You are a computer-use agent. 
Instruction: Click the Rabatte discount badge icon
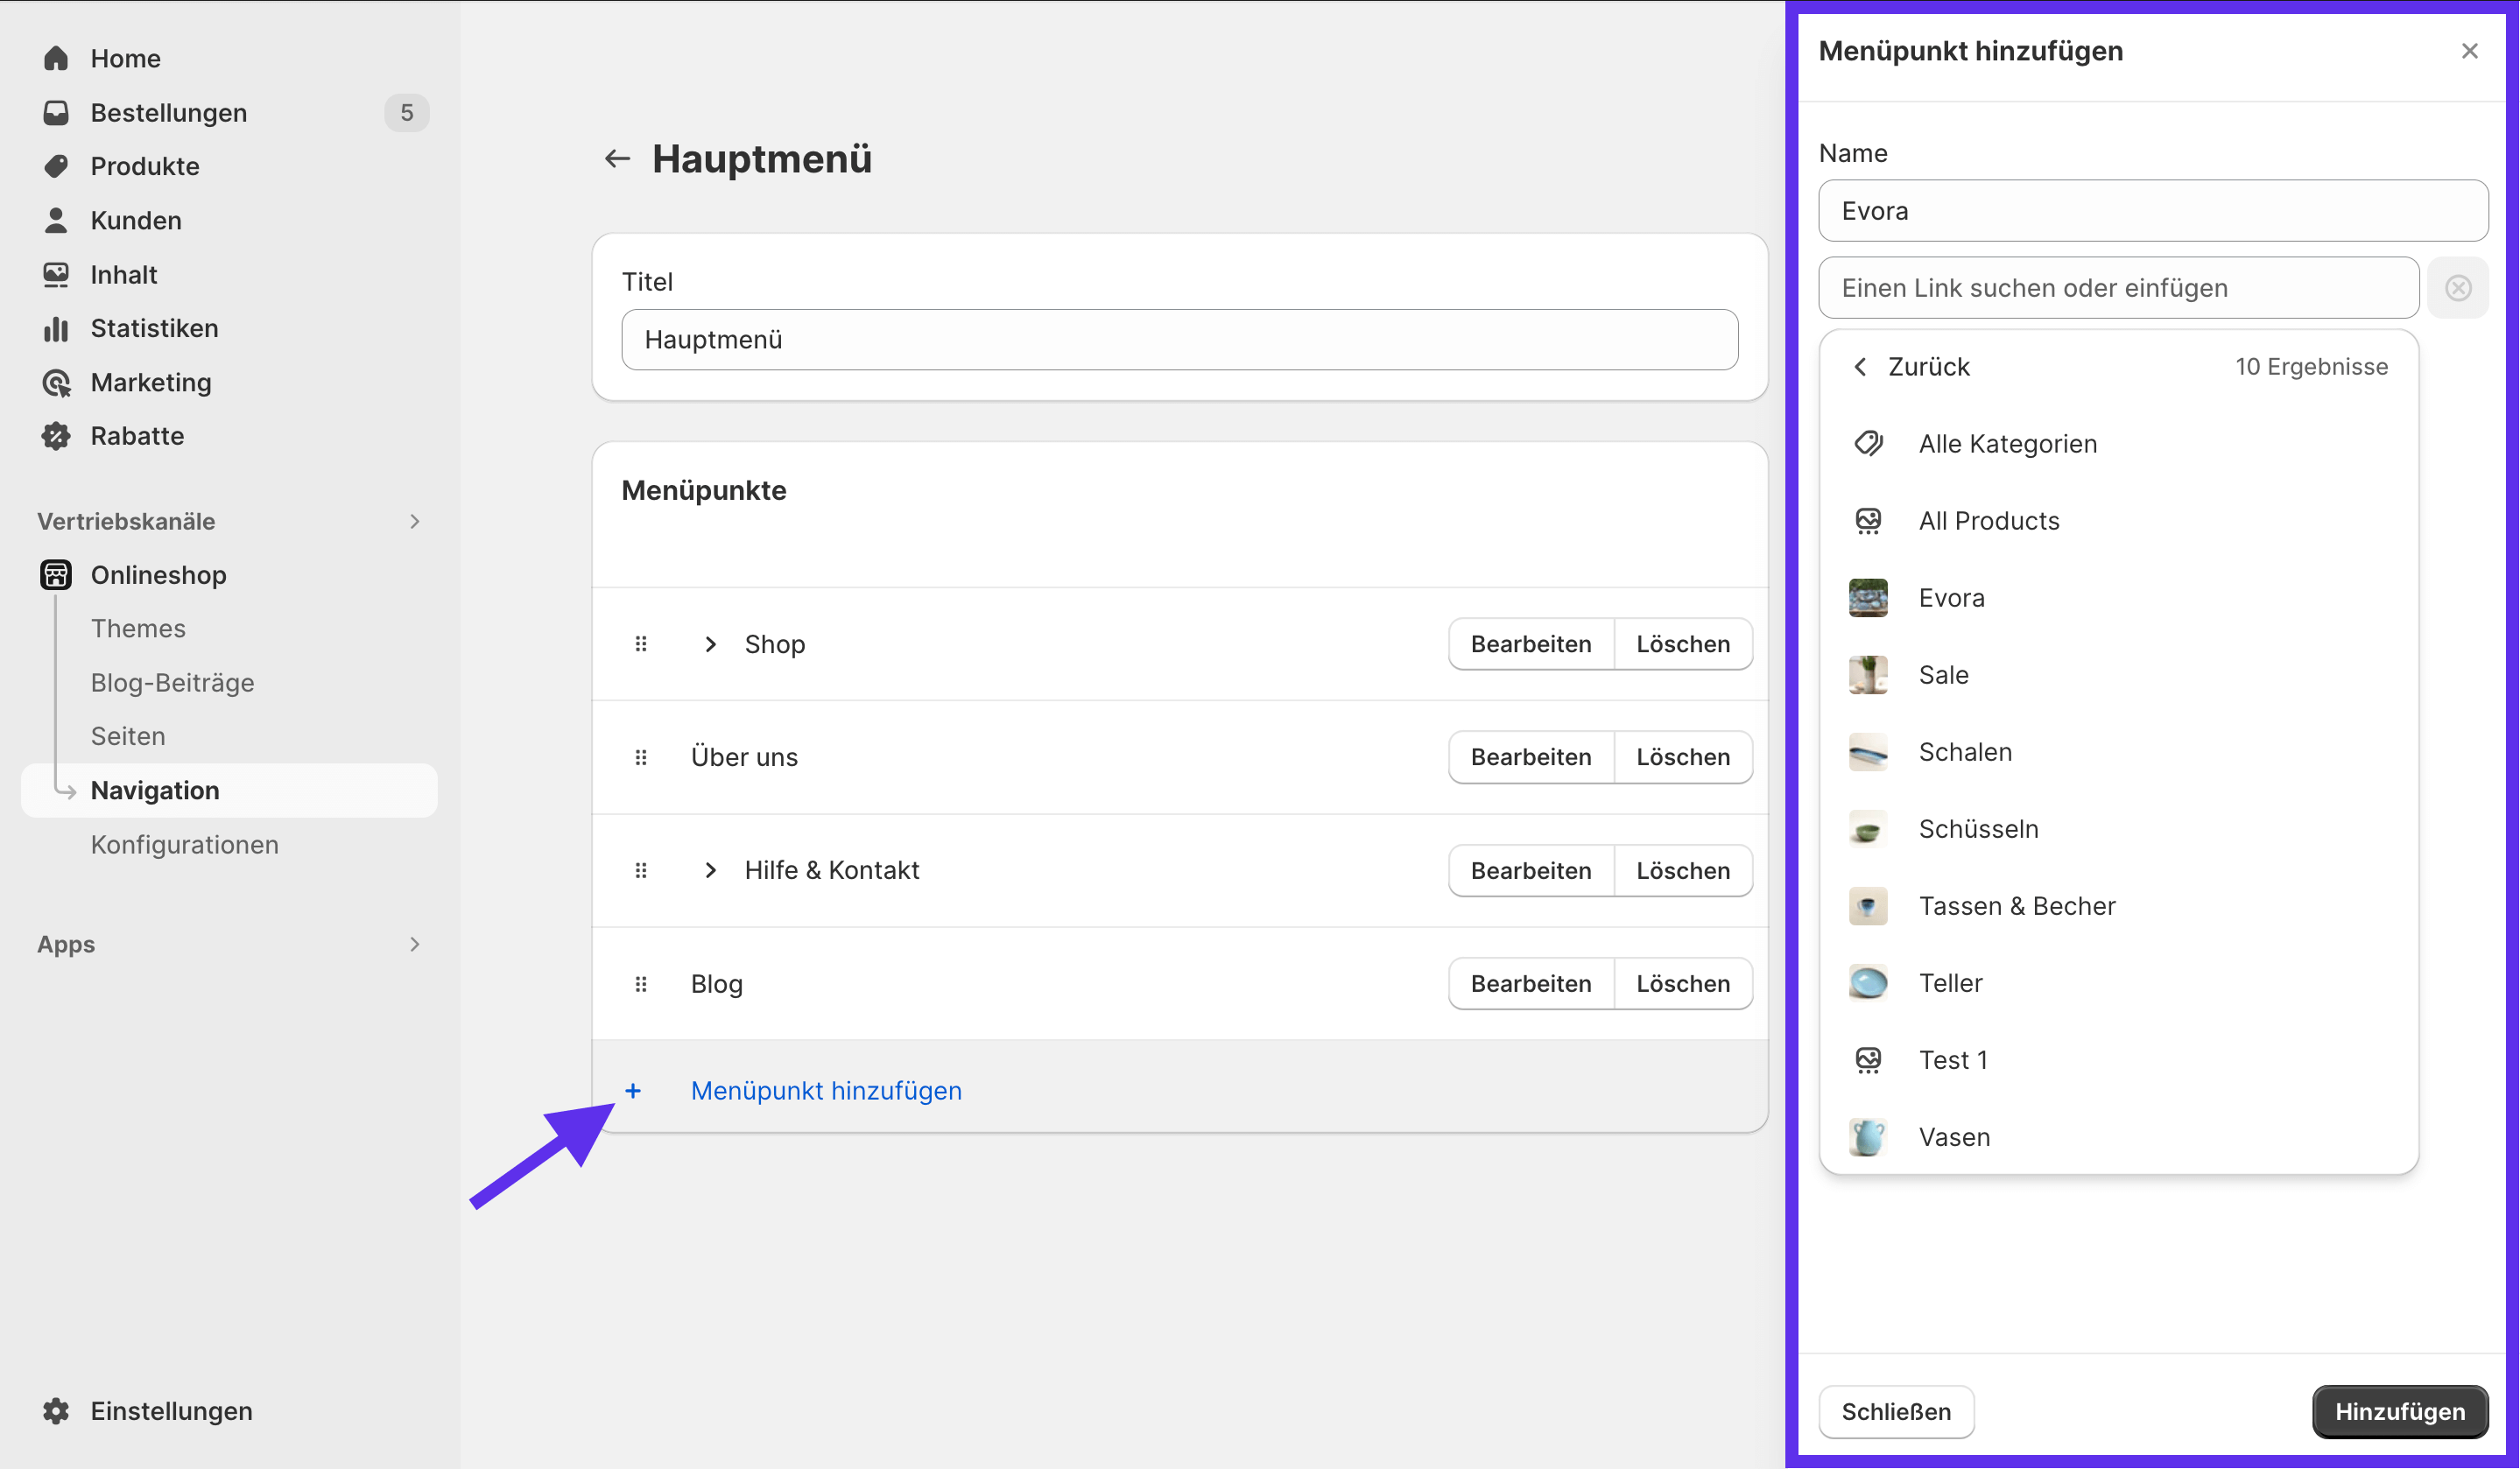tap(56, 436)
